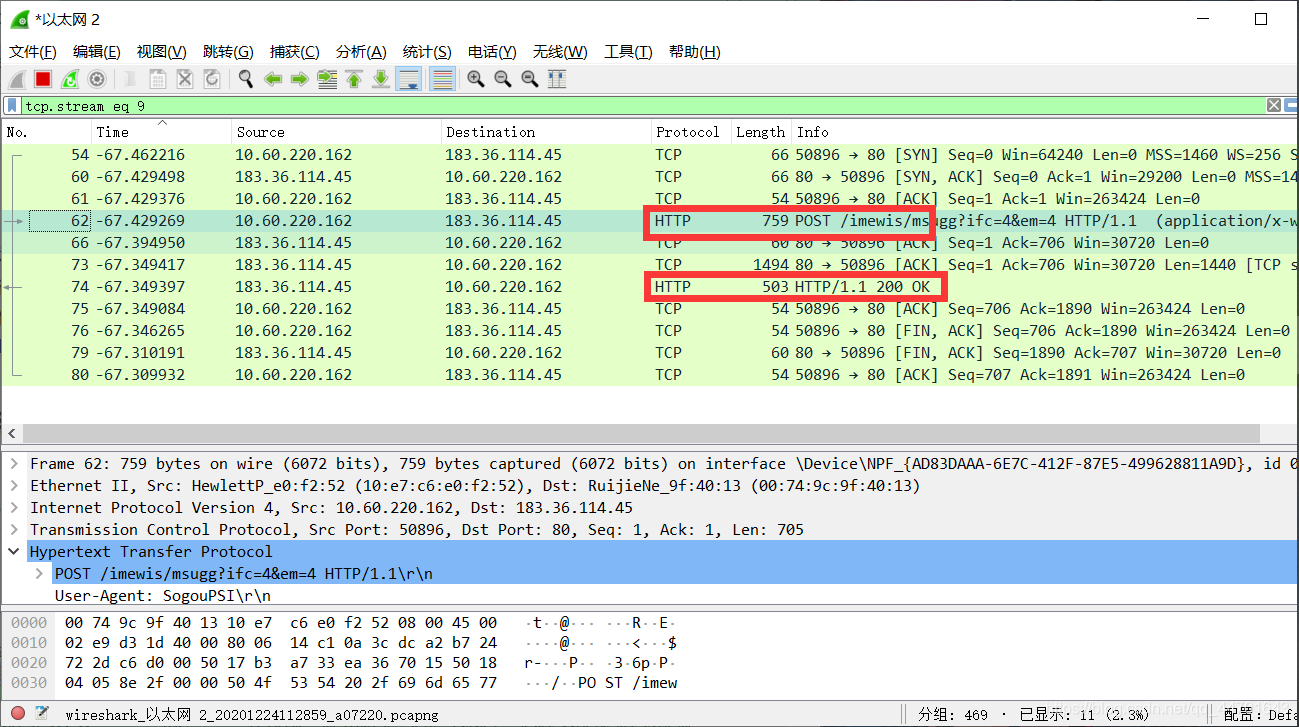Open capture options gear icon
The image size is (1299, 727).
pos(97,79)
